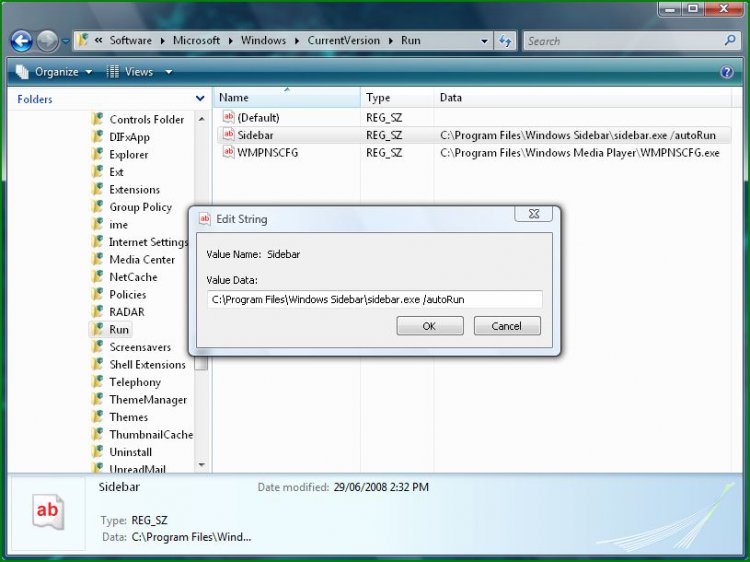This screenshot has height=562, width=750.
Task: Click the Telephony folder icon
Action: point(97,381)
